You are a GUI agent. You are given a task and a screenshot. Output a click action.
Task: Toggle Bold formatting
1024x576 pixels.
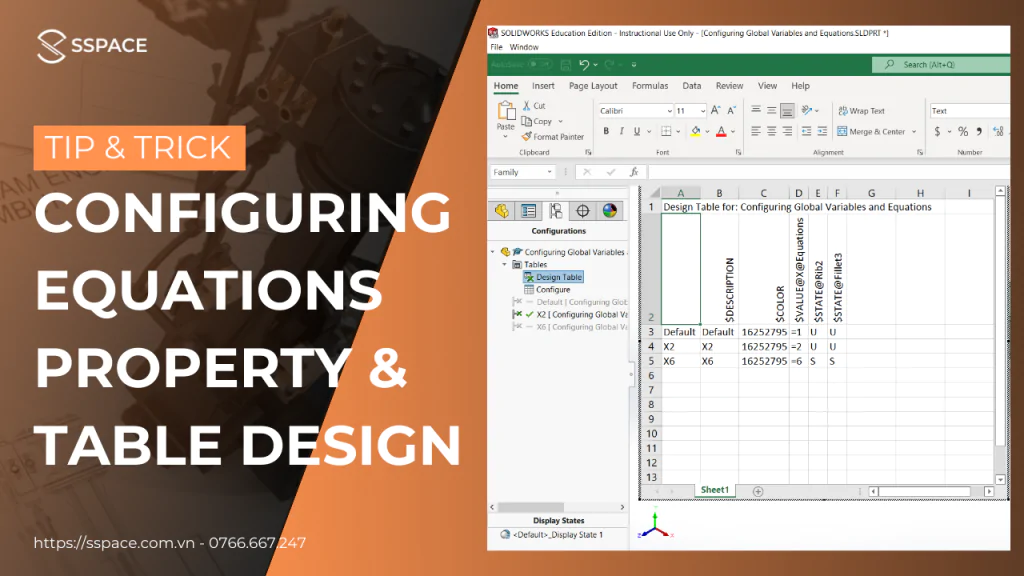(606, 131)
